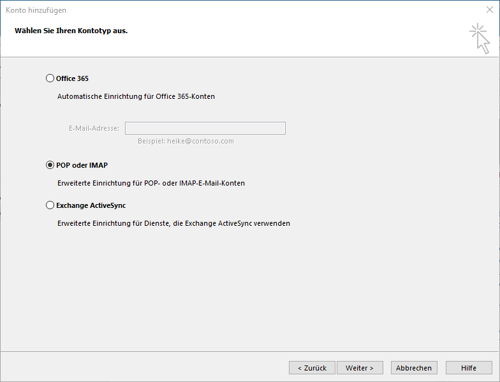Screen dimensions: 500x382
Task: Choose the Exchange ActiveSync radio option
Action: coord(50,205)
